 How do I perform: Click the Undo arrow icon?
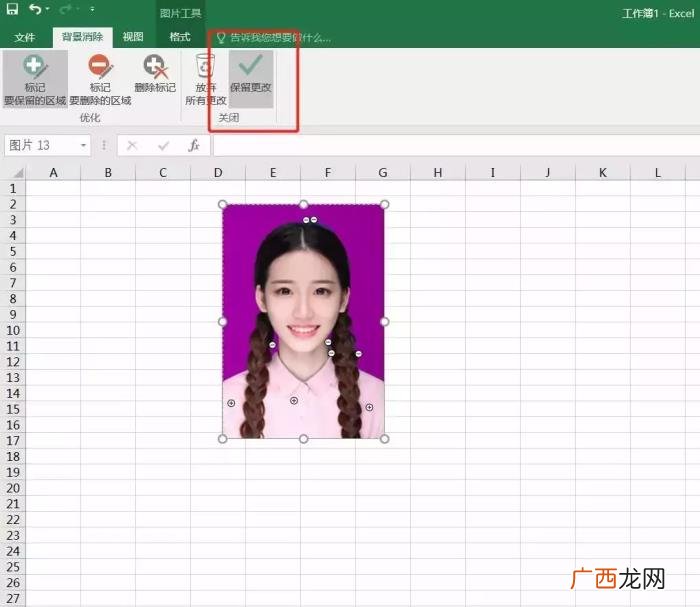tap(35, 8)
